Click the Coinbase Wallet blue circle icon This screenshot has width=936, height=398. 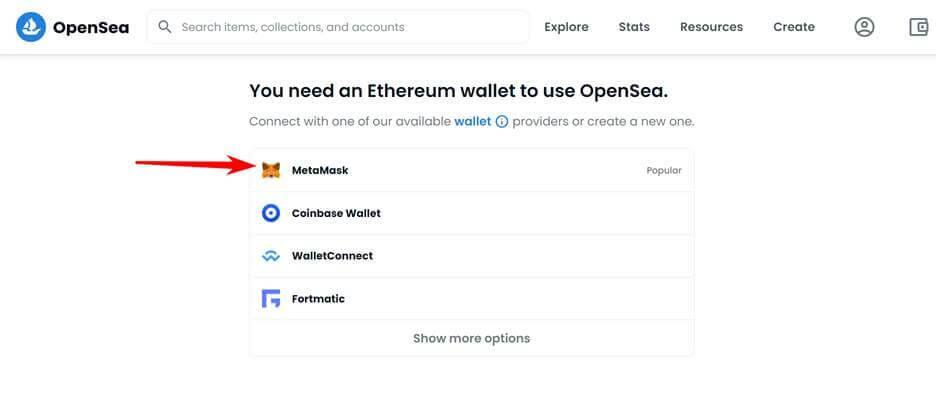coord(271,213)
